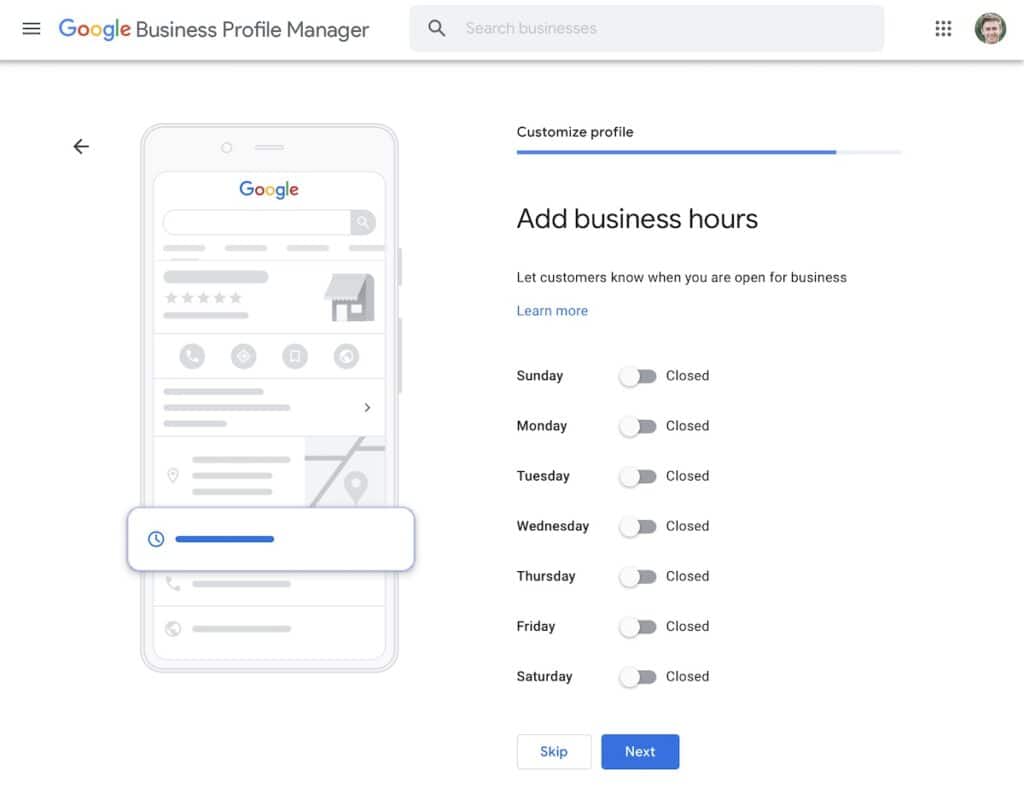Viewport: 1024px width, 799px height.
Task: Click the globe website icon in preview
Action: pyautogui.click(x=346, y=356)
